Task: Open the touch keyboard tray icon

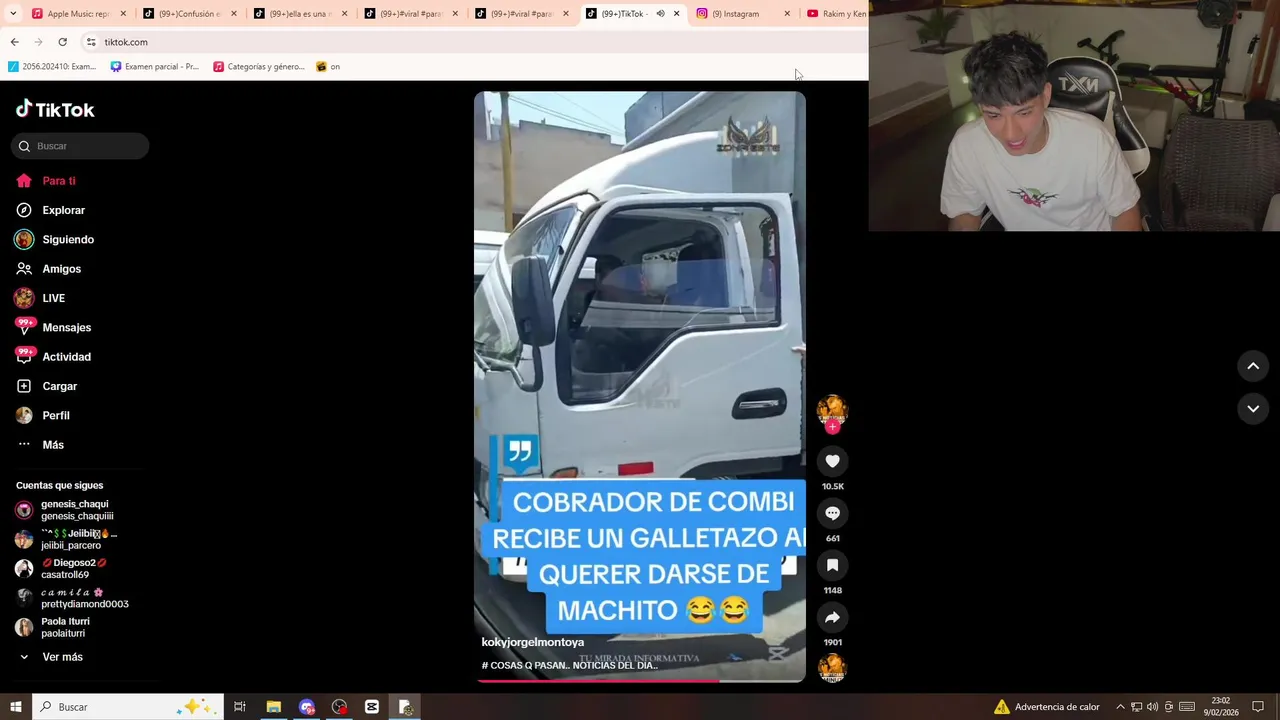Action: point(1187,707)
